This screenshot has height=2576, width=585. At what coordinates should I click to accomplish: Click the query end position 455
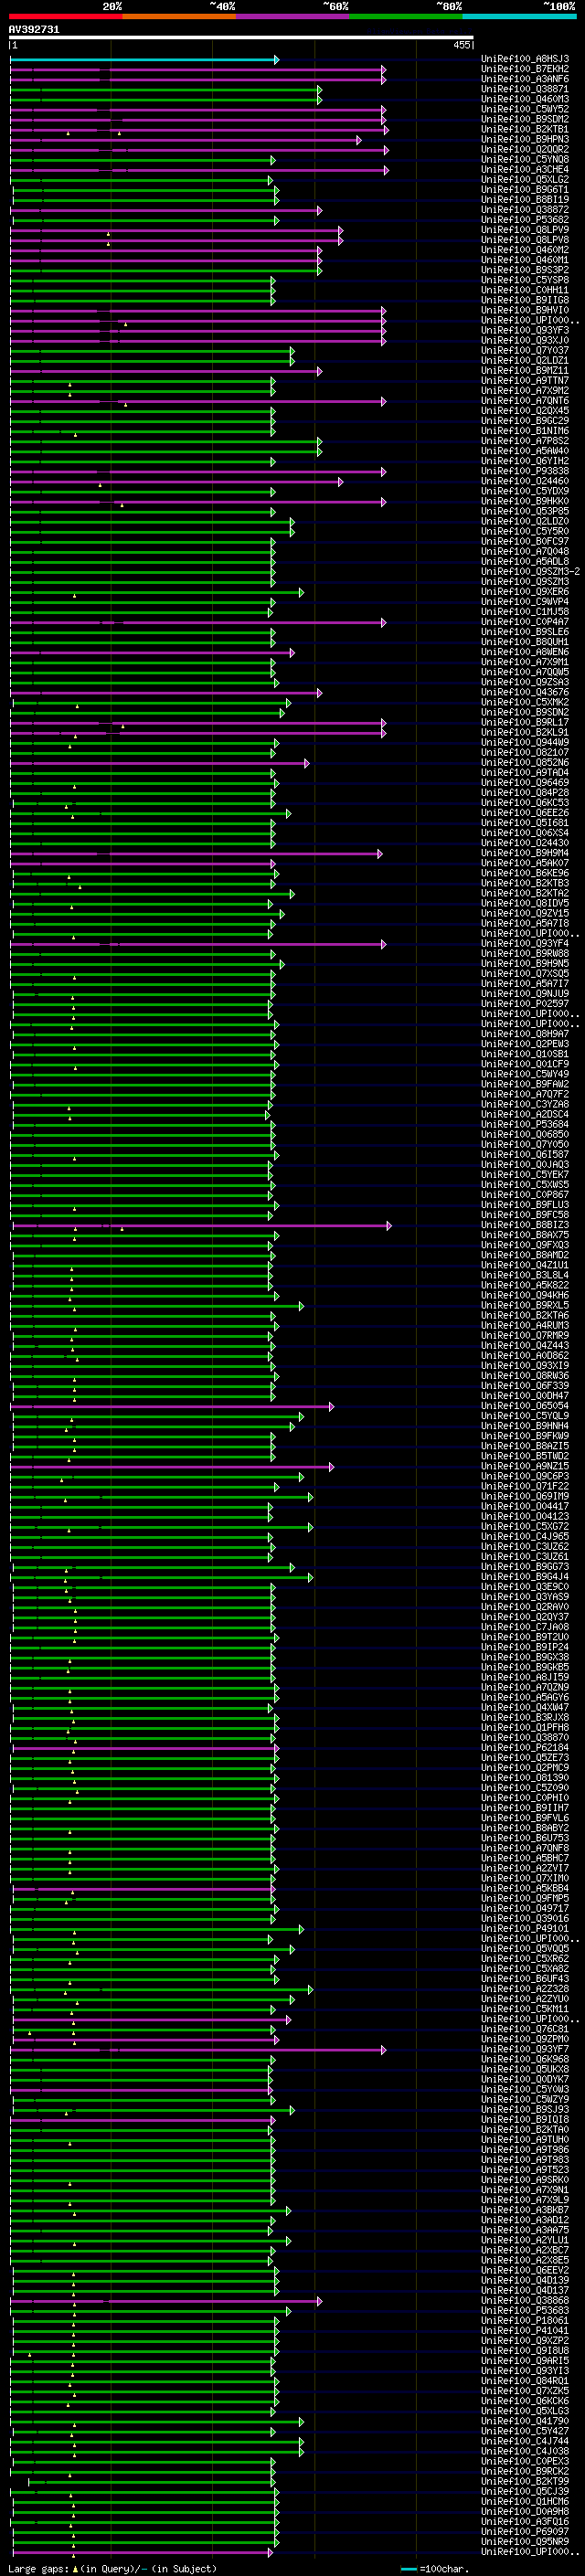tap(462, 45)
